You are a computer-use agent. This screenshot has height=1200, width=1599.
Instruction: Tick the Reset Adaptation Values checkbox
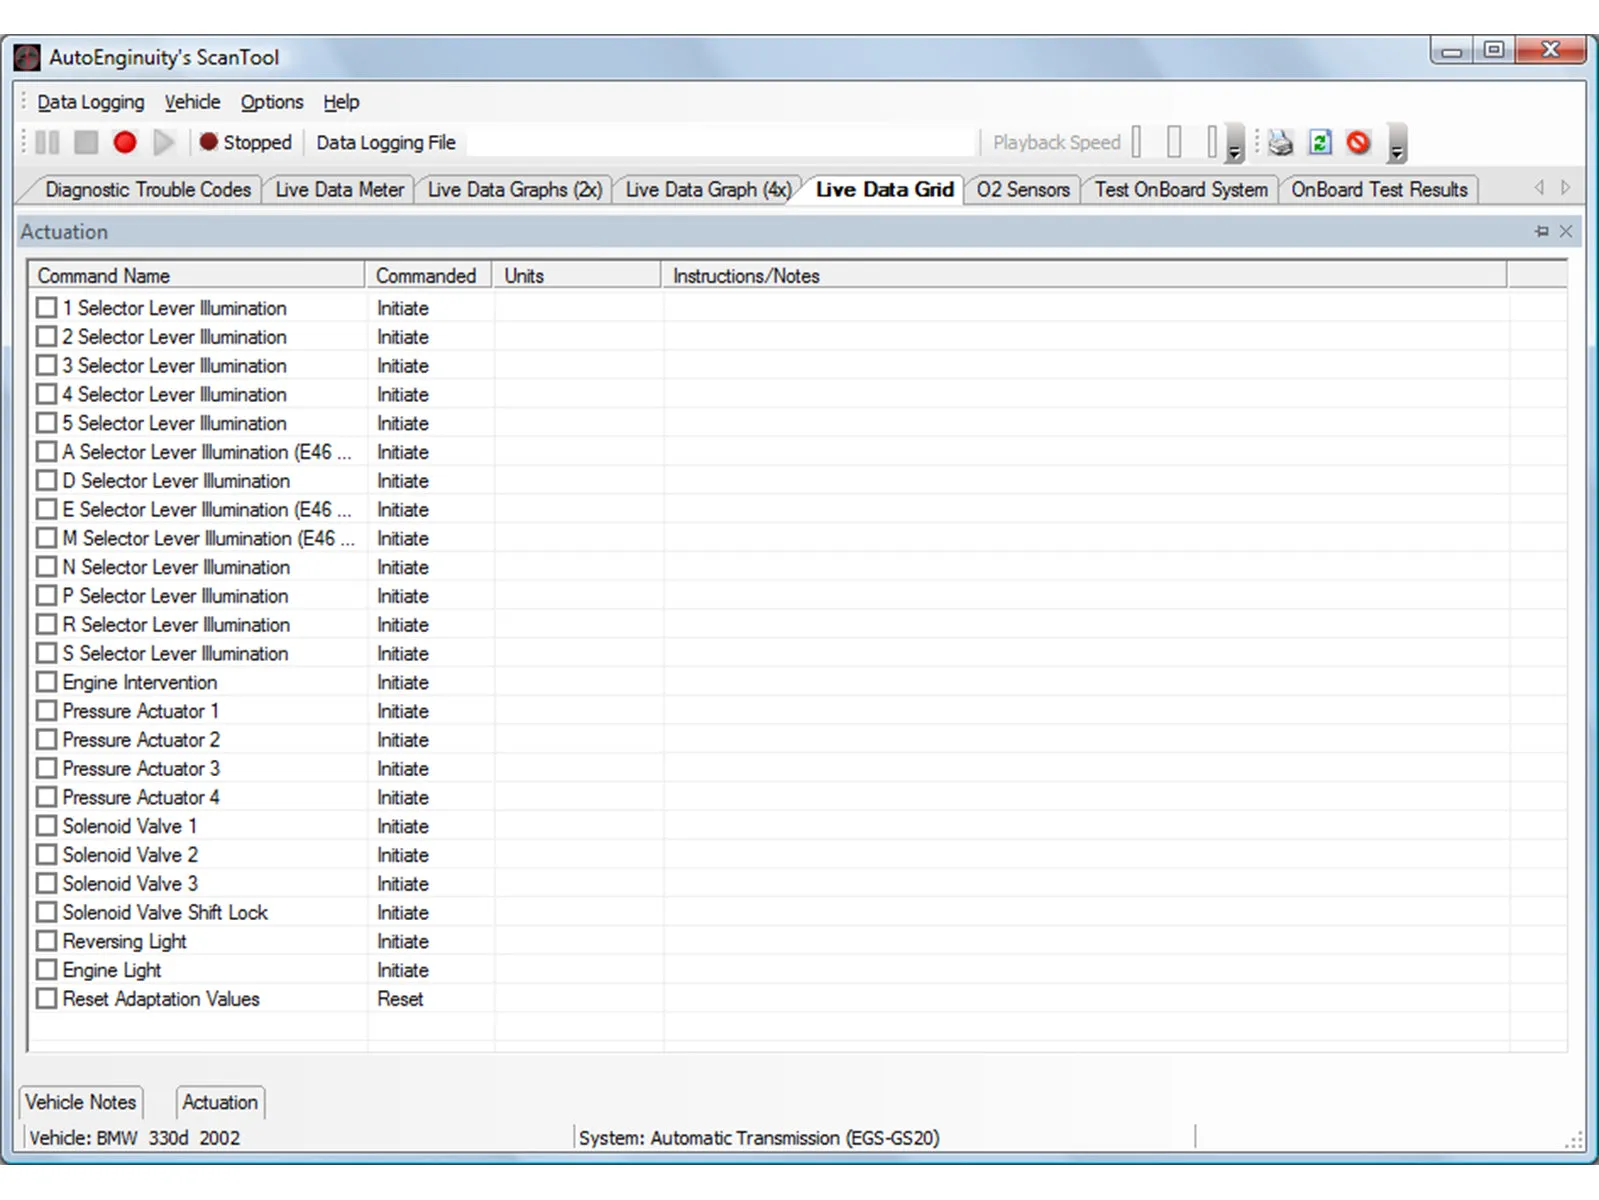[46, 998]
